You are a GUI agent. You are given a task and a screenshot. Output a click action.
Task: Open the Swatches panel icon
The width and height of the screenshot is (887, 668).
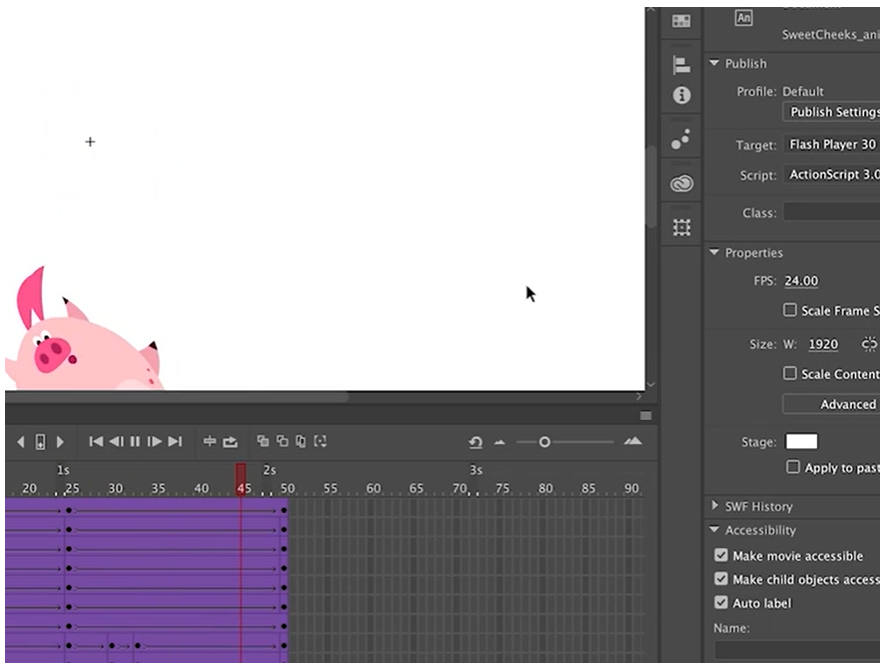[x=681, y=20]
